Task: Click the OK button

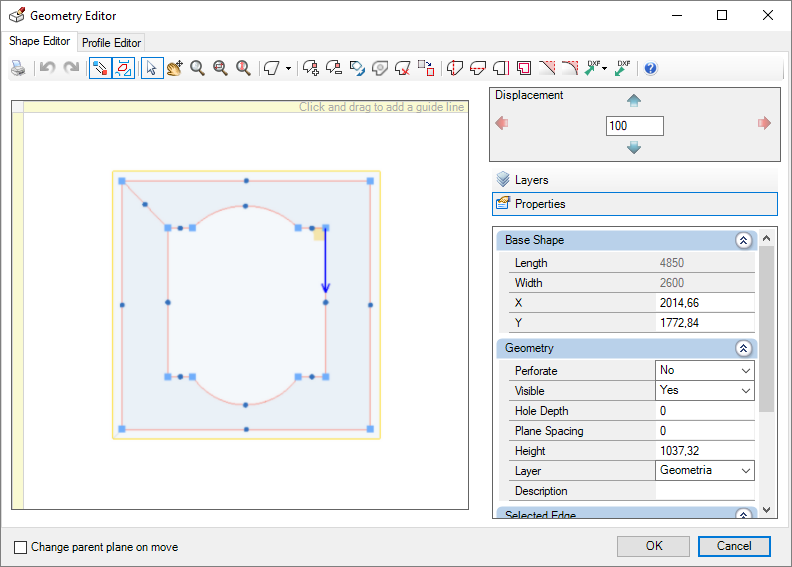Action: [x=654, y=546]
